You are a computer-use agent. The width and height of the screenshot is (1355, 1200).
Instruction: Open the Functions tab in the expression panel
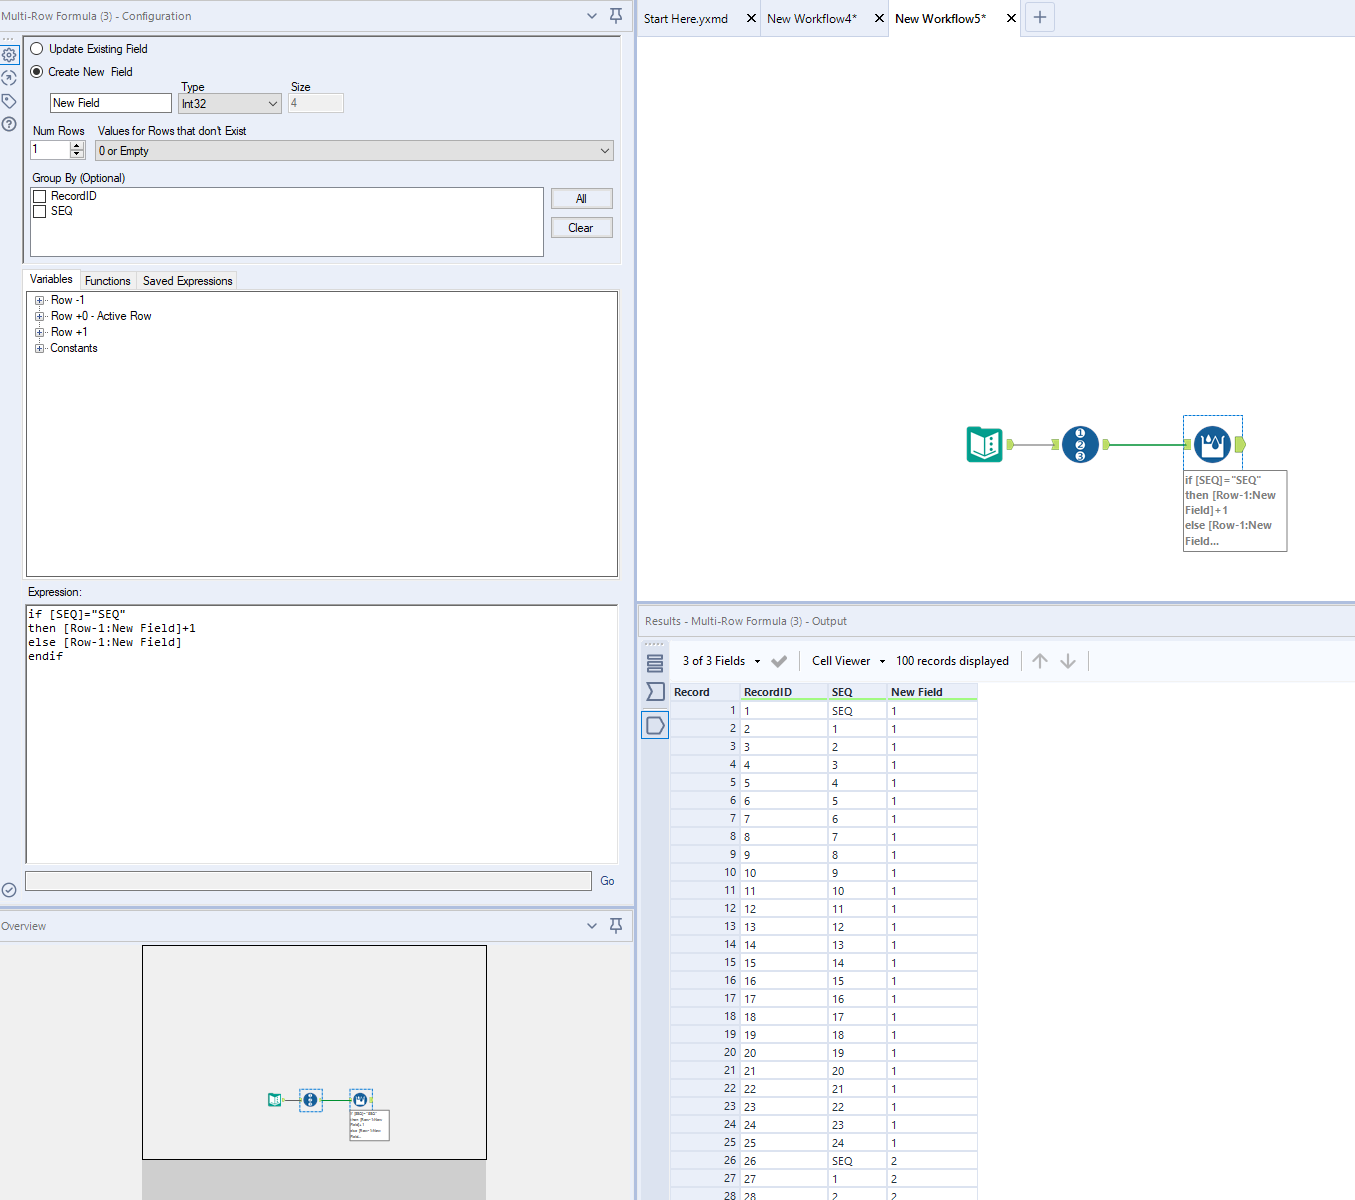point(107,280)
